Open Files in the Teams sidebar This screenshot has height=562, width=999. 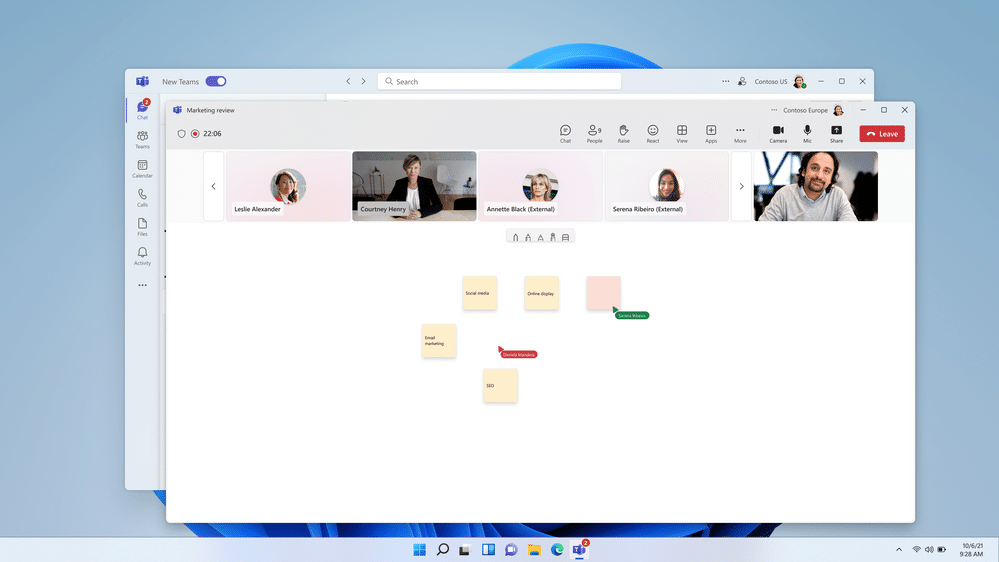pos(142,227)
